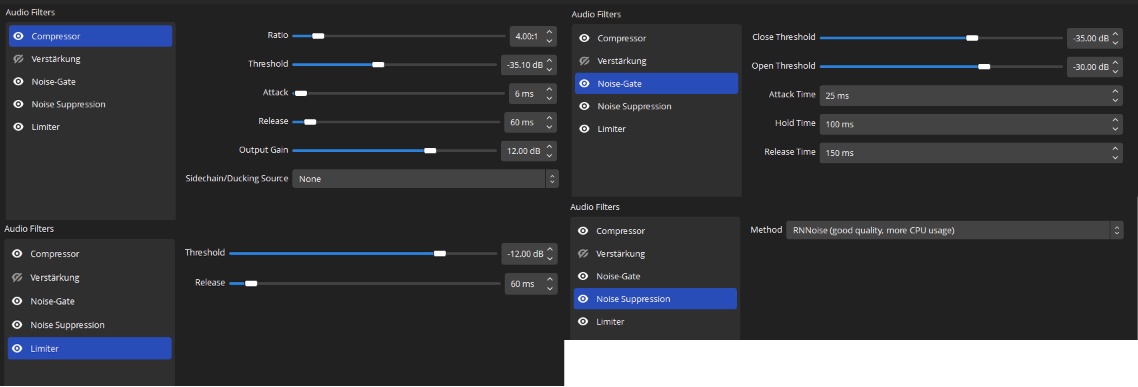Toggle Limiter eye in Noise Suppression-selected panel
The image size is (1138, 387).
click(582, 322)
